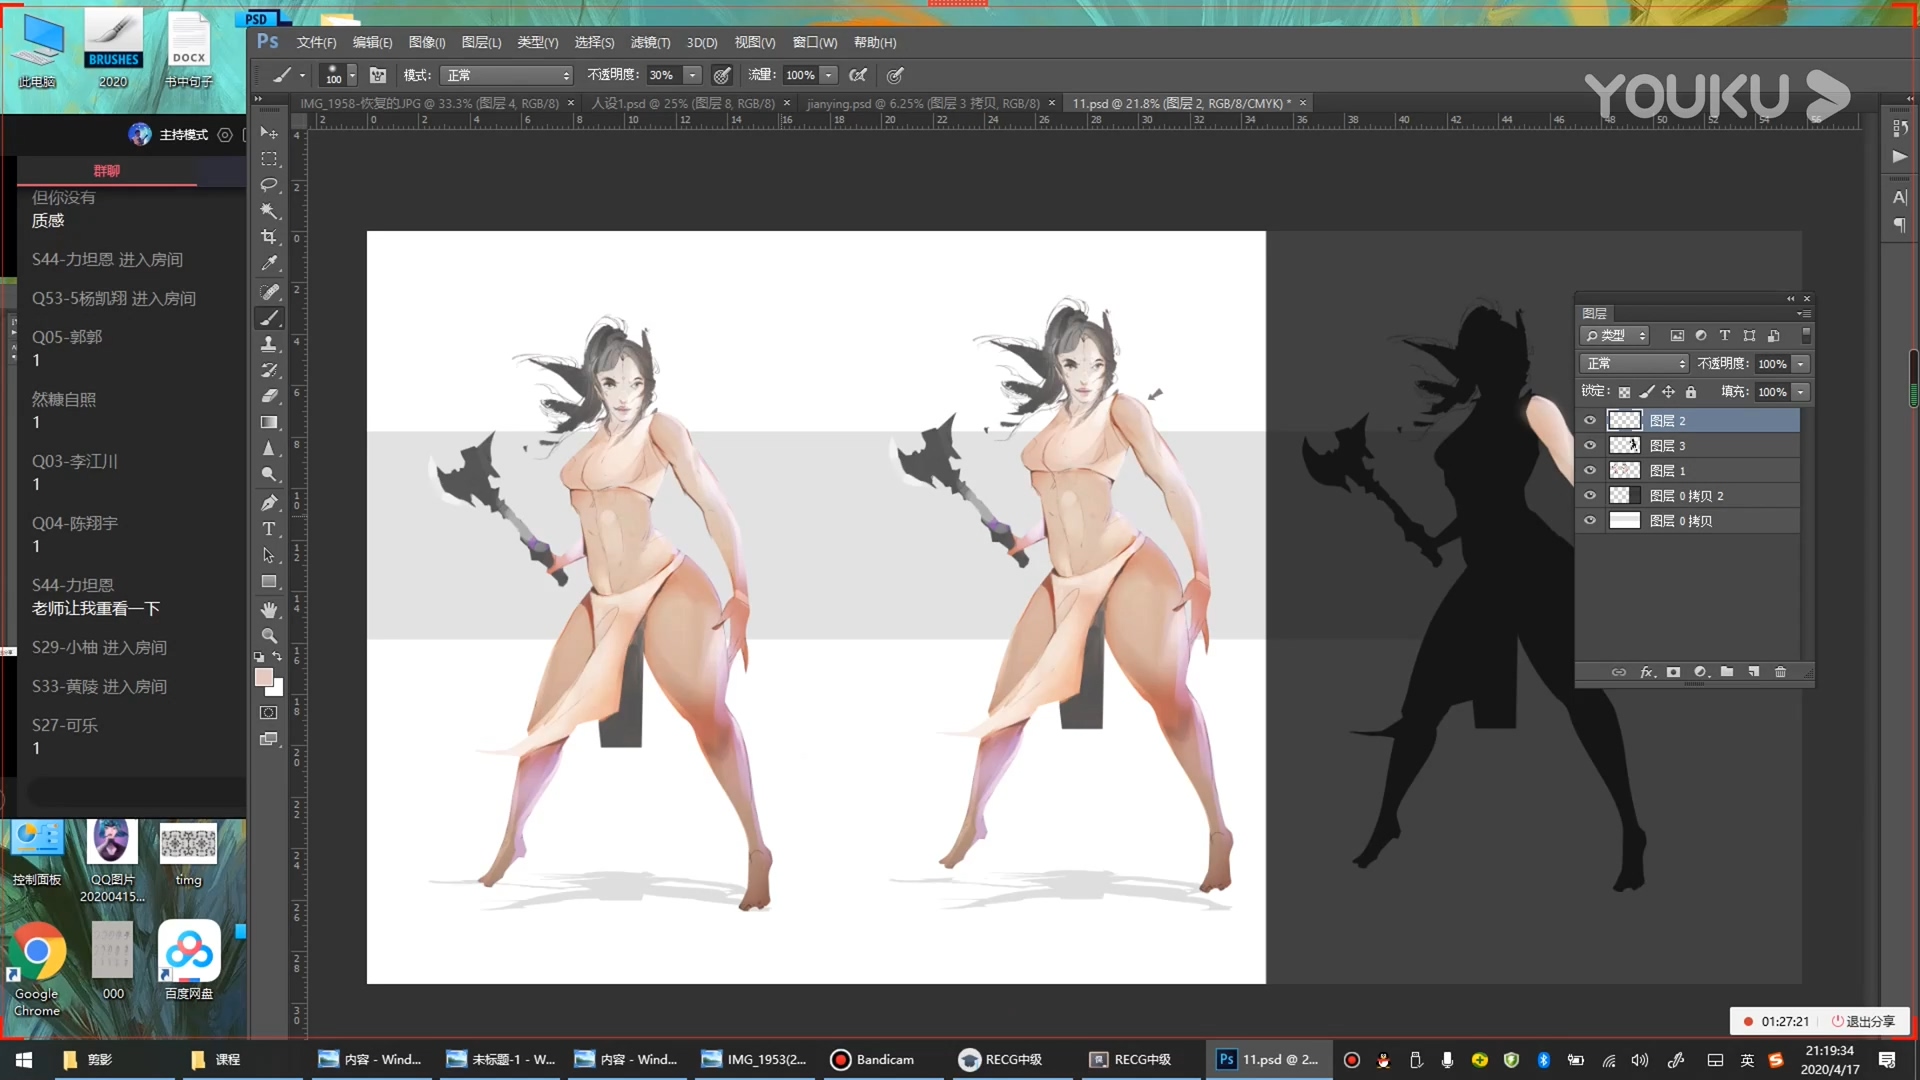Select the Eraser tool
This screenshot has height=1080, width=1920.
click(269, 396)
